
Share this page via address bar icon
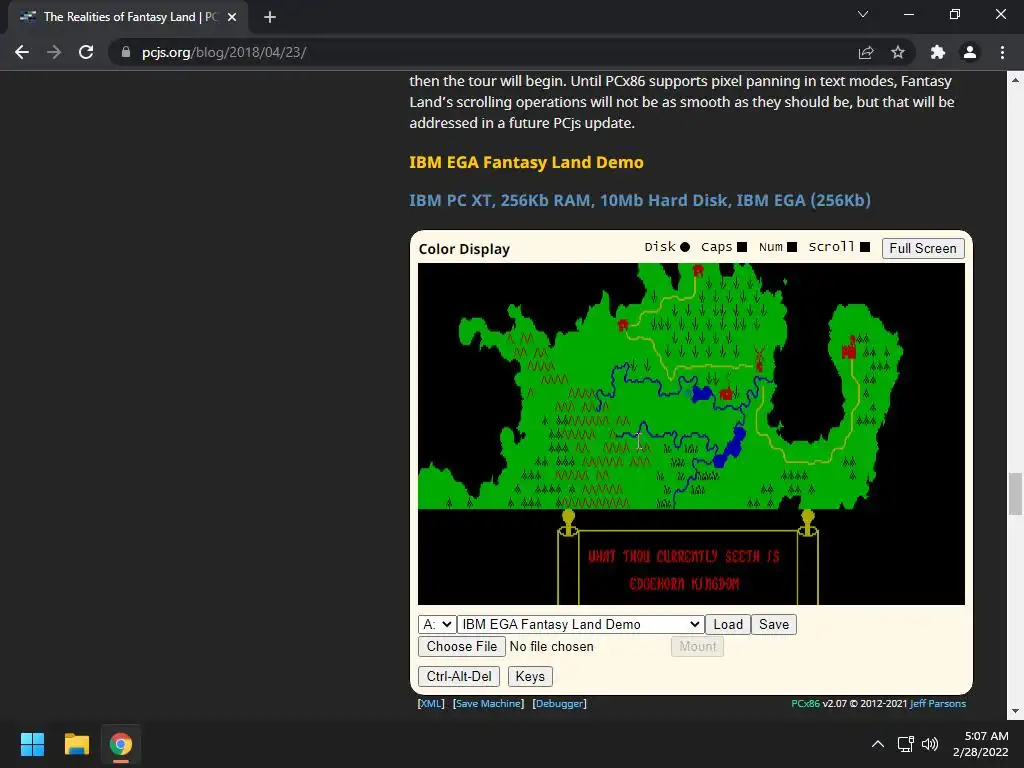click(866, 52)
